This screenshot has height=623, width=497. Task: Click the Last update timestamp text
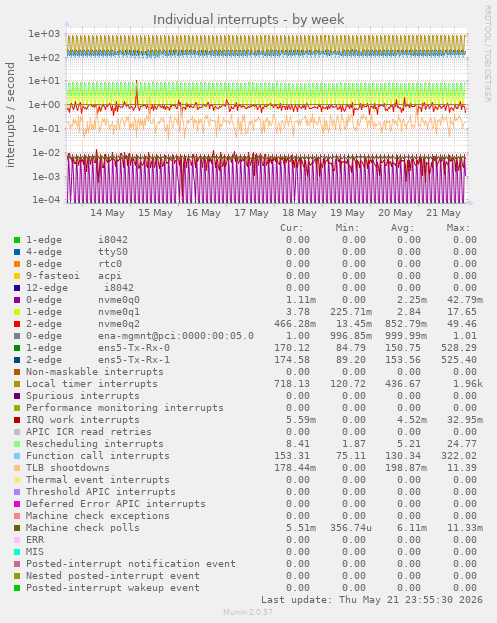pyautogui.click(x=372, y=600)
